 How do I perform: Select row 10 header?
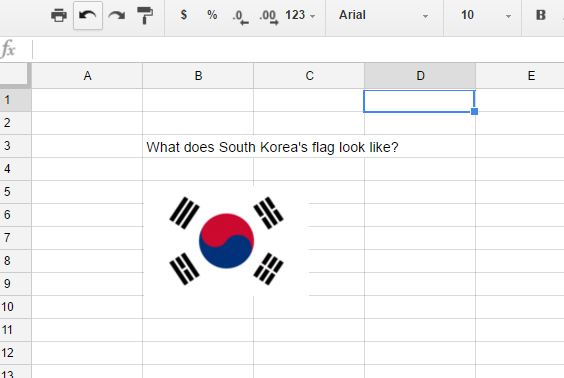pyautogui.click(x=15, y=307)
